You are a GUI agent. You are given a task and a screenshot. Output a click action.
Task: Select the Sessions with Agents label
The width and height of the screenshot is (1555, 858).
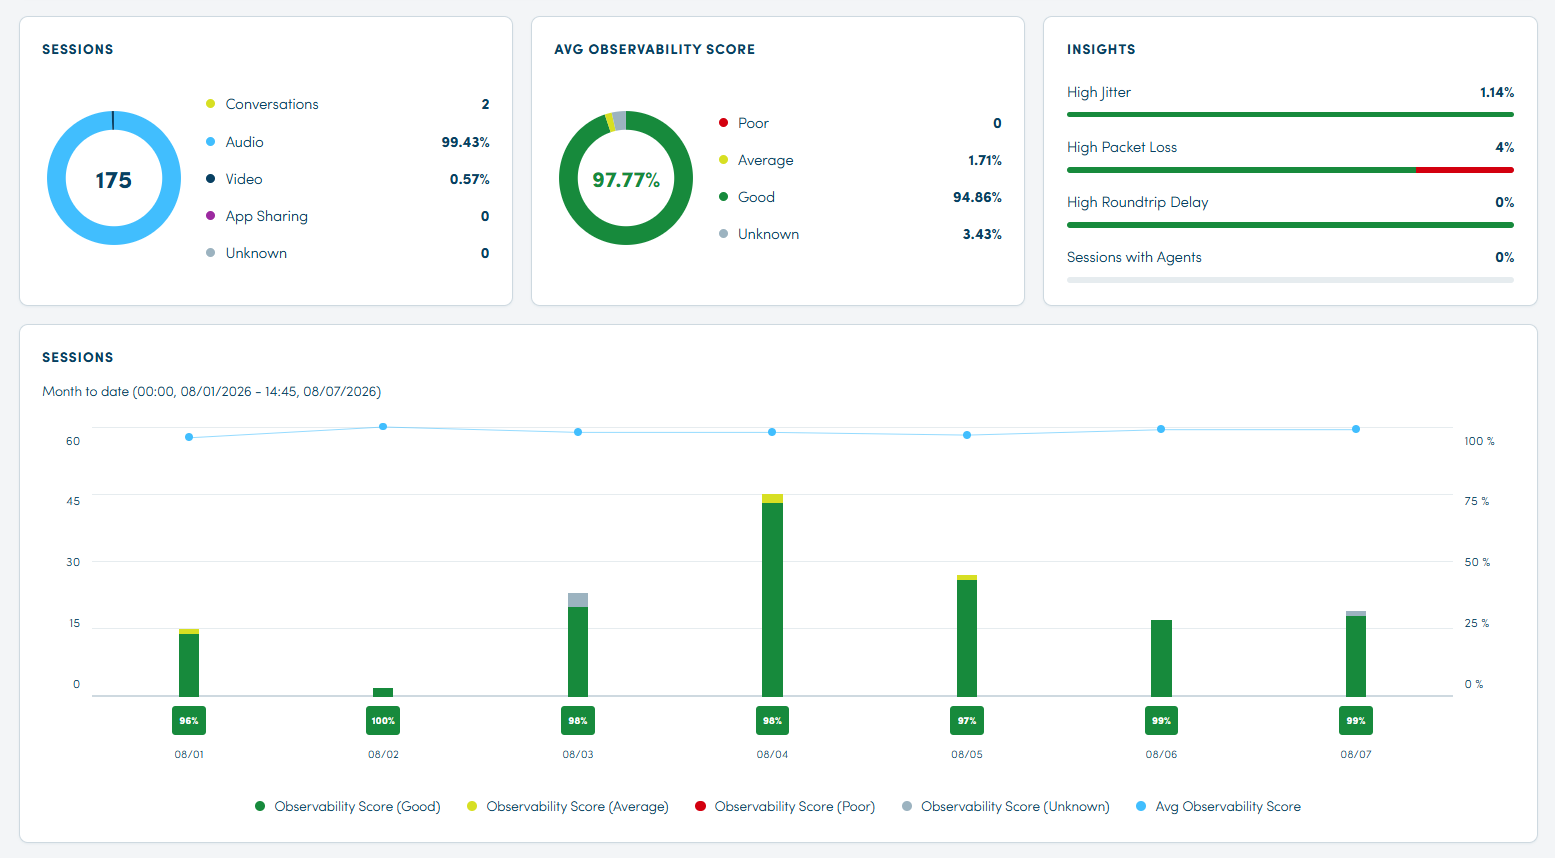coord(1134,257)
